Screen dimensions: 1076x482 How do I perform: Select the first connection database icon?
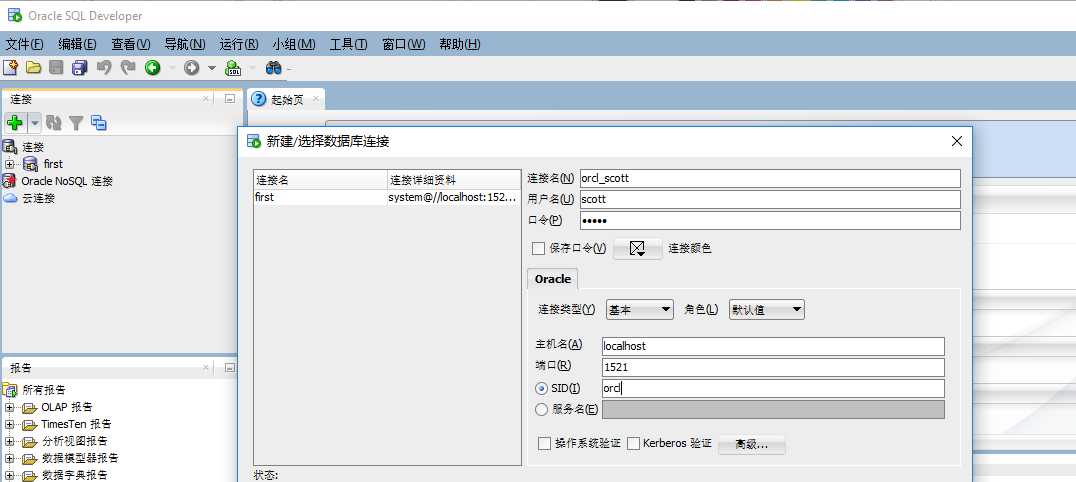30,163
